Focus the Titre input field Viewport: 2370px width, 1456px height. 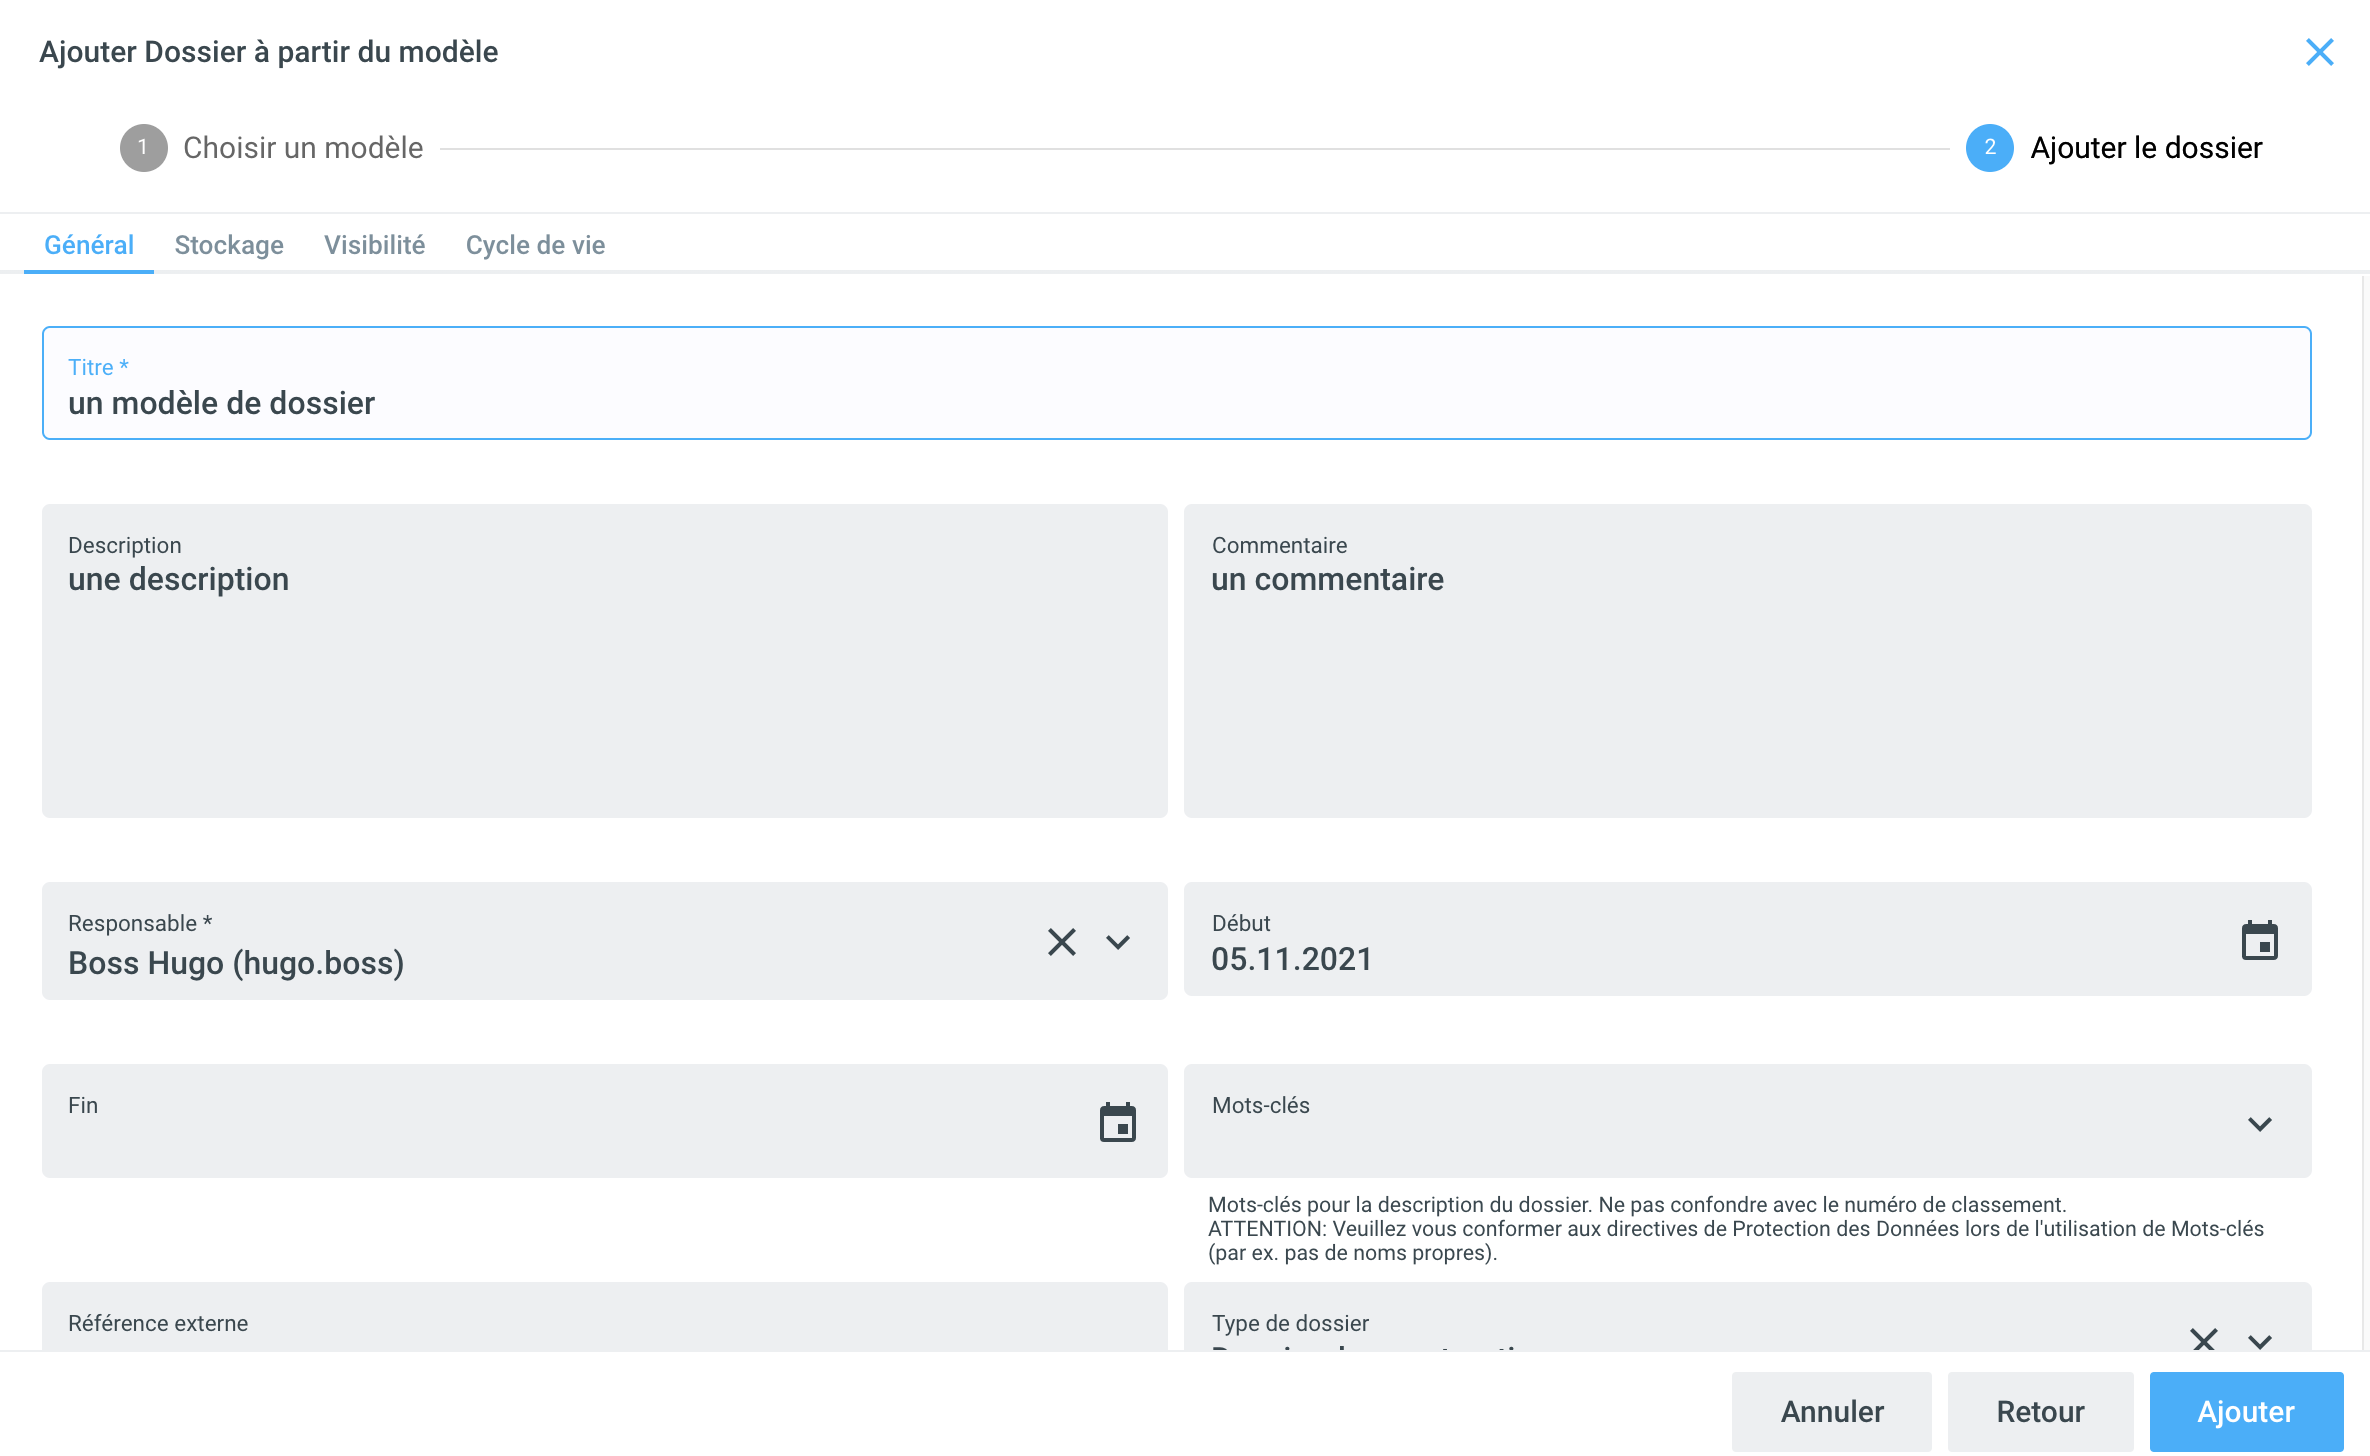point(1175,402)
